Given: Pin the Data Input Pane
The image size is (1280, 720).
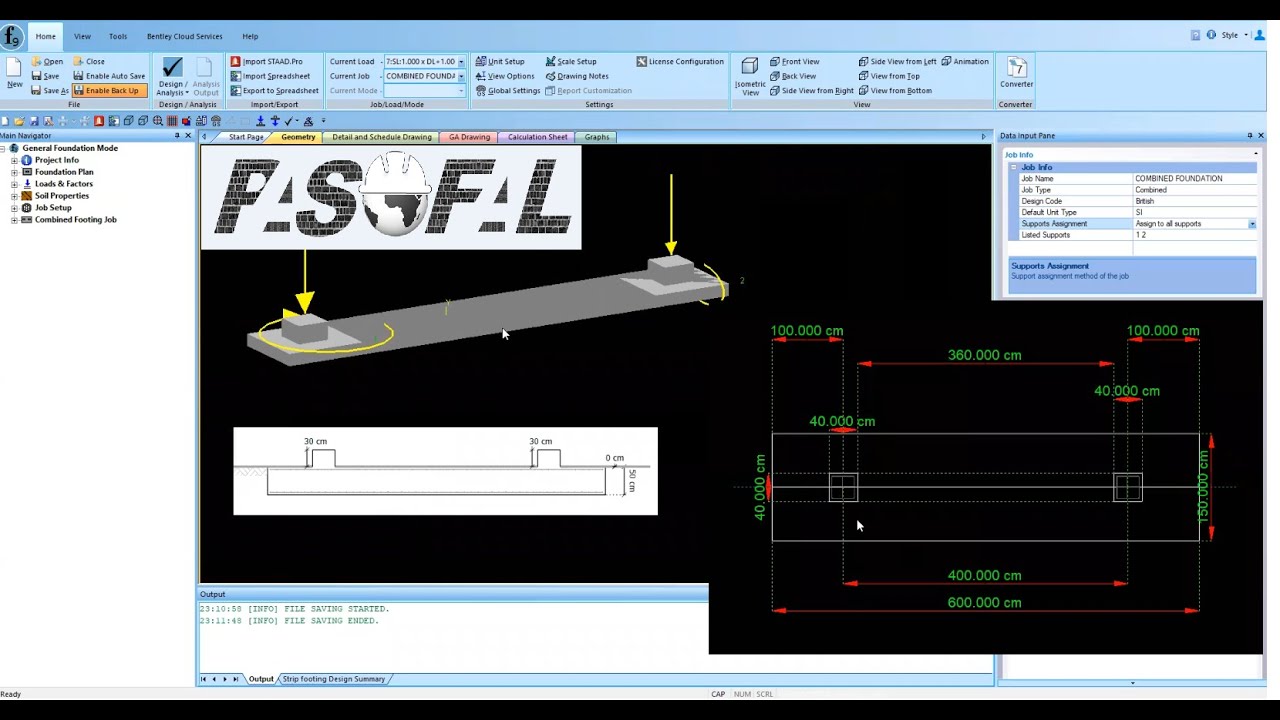Looking at the screenshot, I should 1249,136.
